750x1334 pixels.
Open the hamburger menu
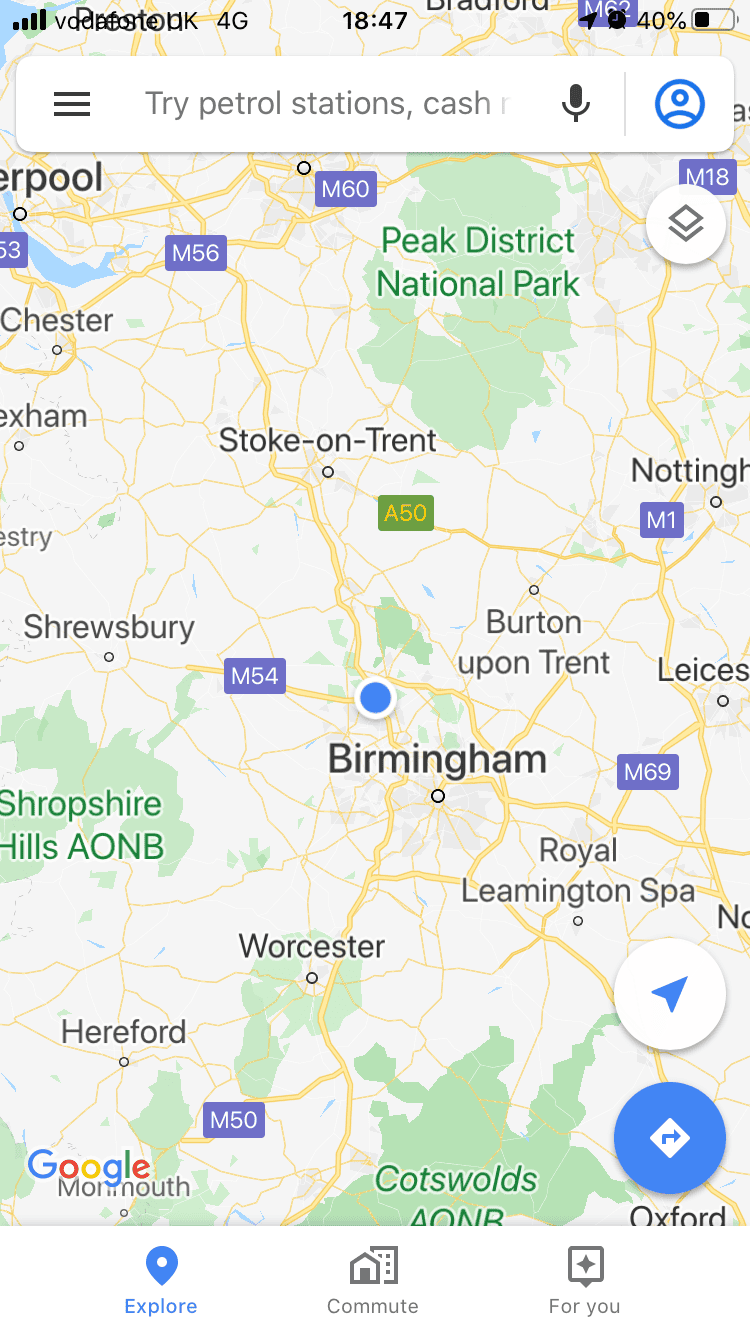tap(72, 104)
